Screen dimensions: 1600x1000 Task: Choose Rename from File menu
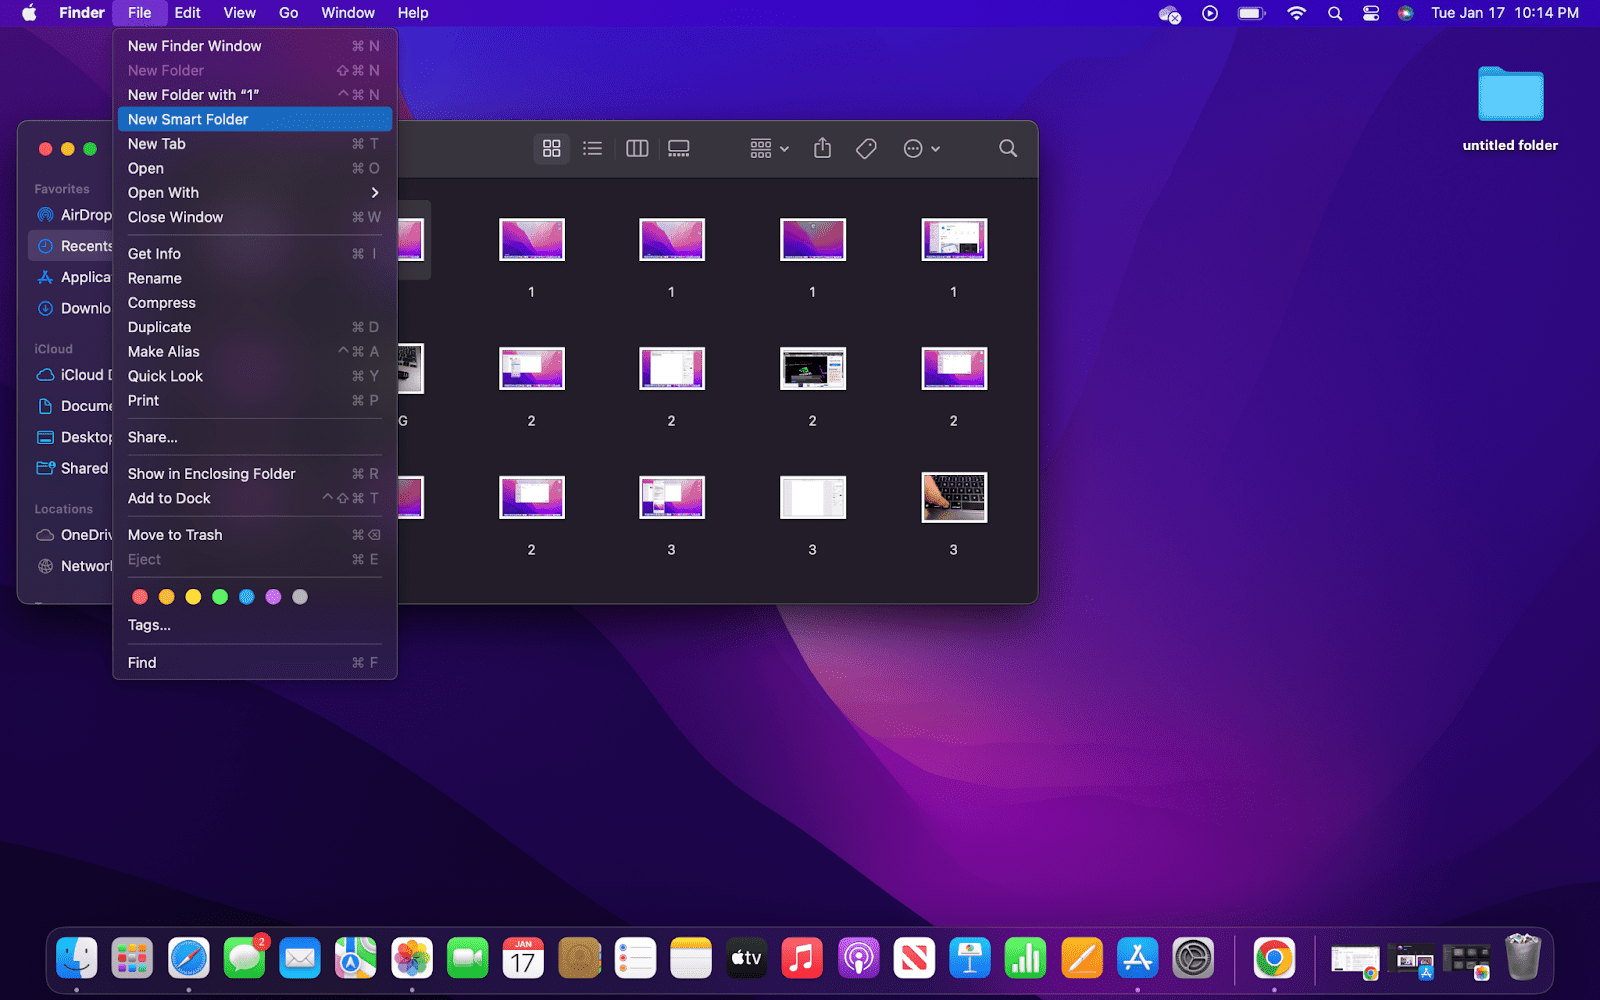tap(254, 278)
